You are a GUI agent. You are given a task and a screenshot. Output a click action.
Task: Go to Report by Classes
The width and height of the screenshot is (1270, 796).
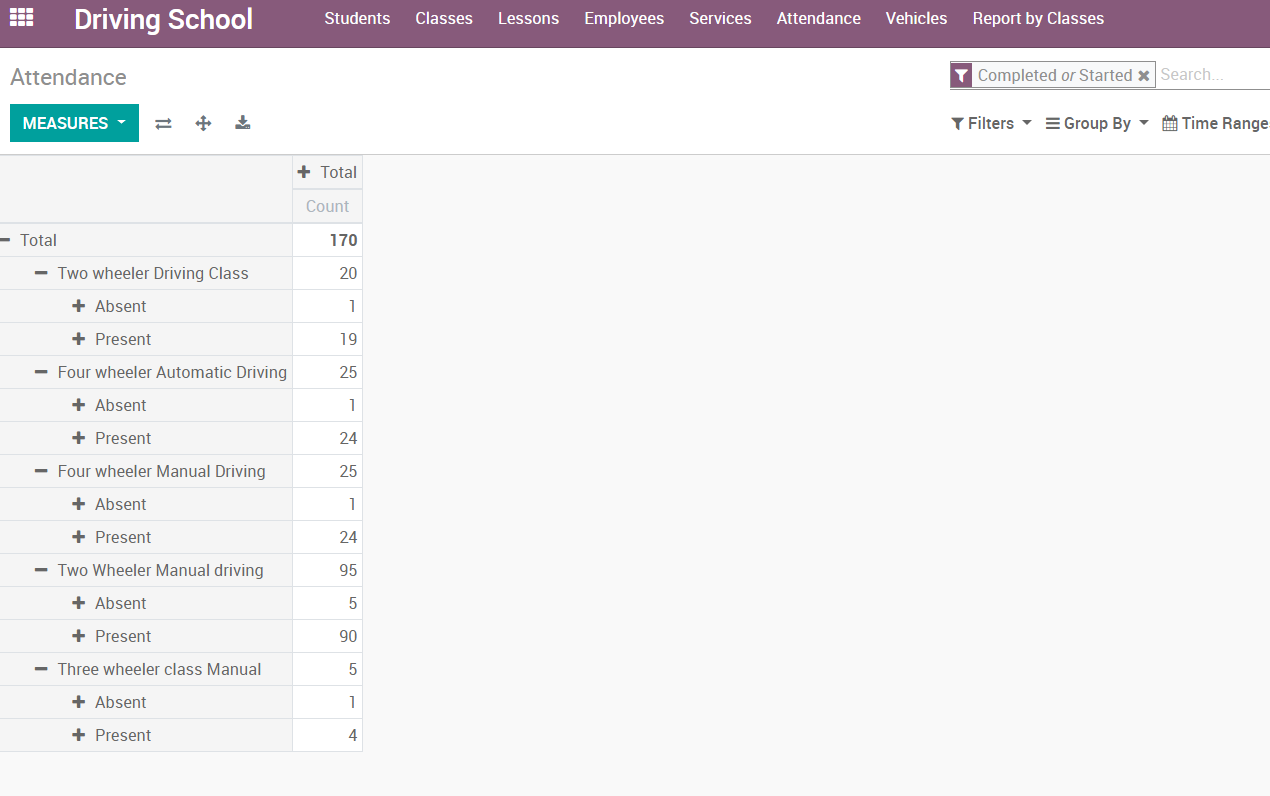pos(1038,18)
